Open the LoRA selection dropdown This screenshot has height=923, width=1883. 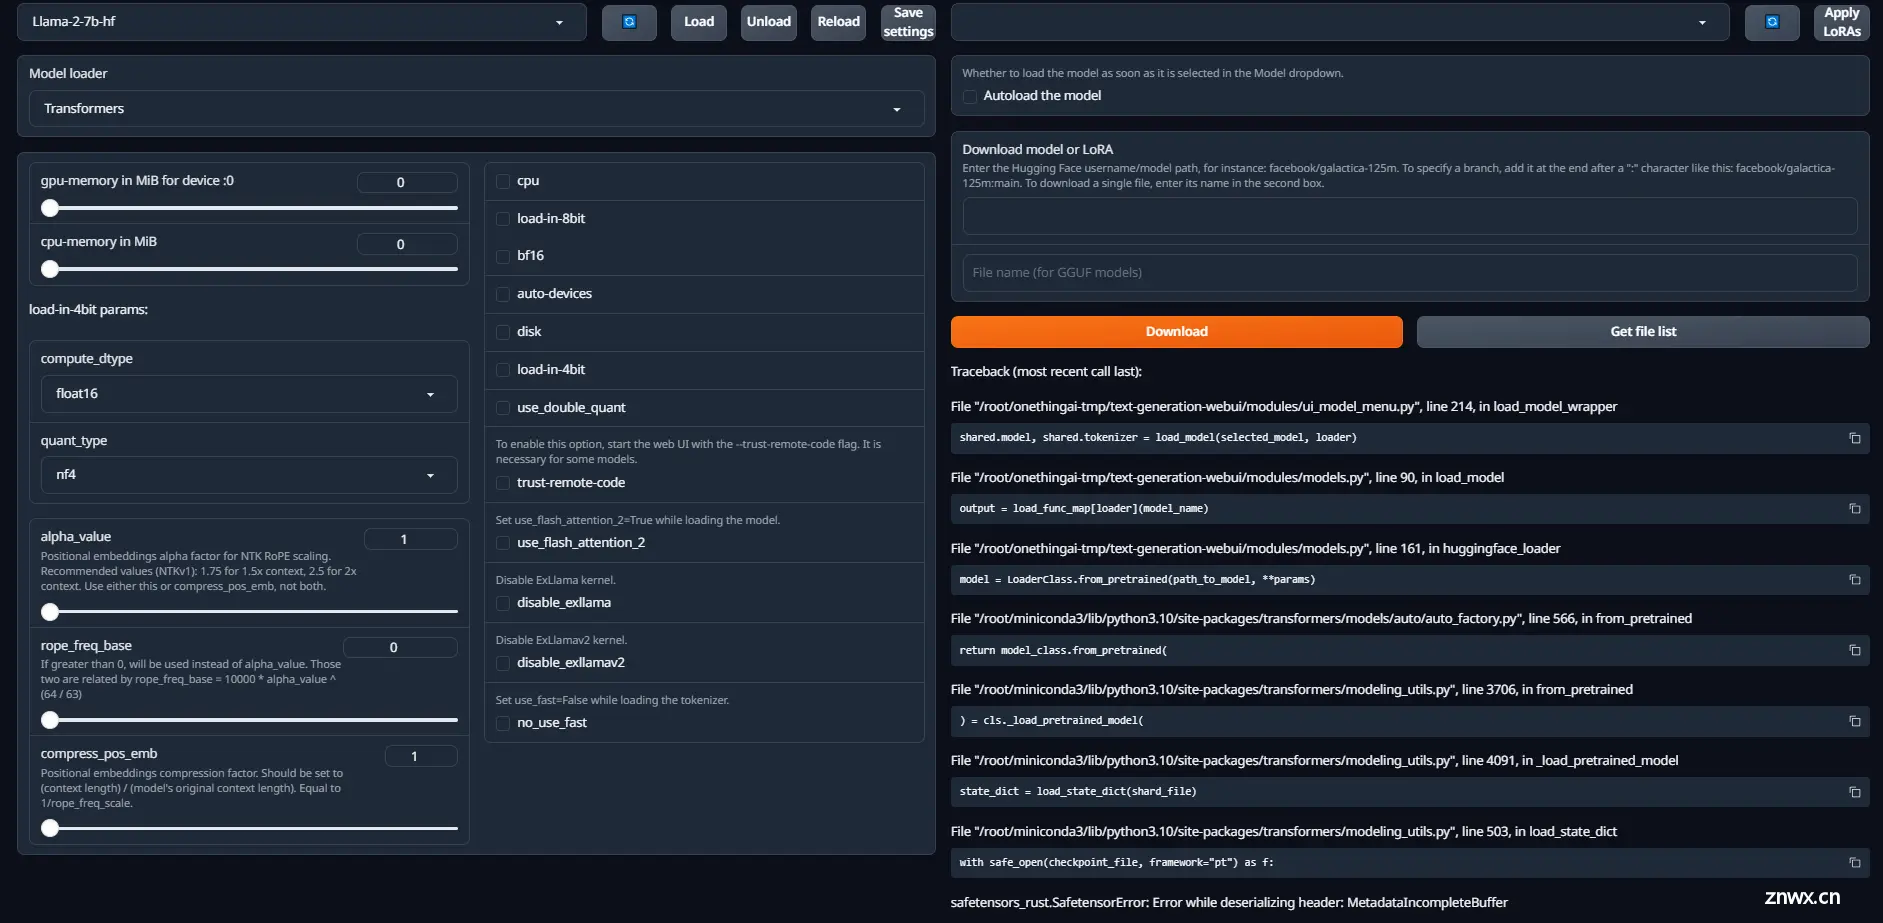click(x=1340, y=22)
